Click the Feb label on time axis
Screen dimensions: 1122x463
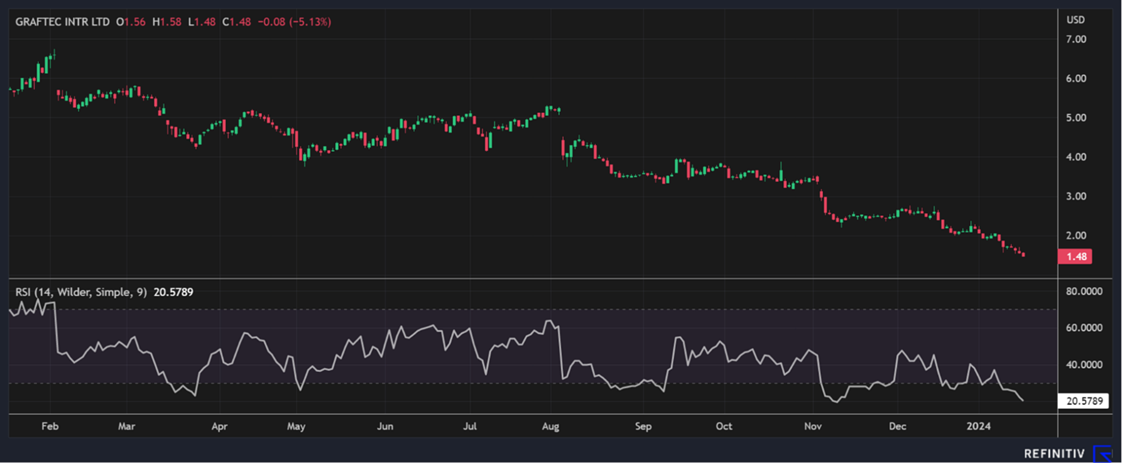click(49, 426)
